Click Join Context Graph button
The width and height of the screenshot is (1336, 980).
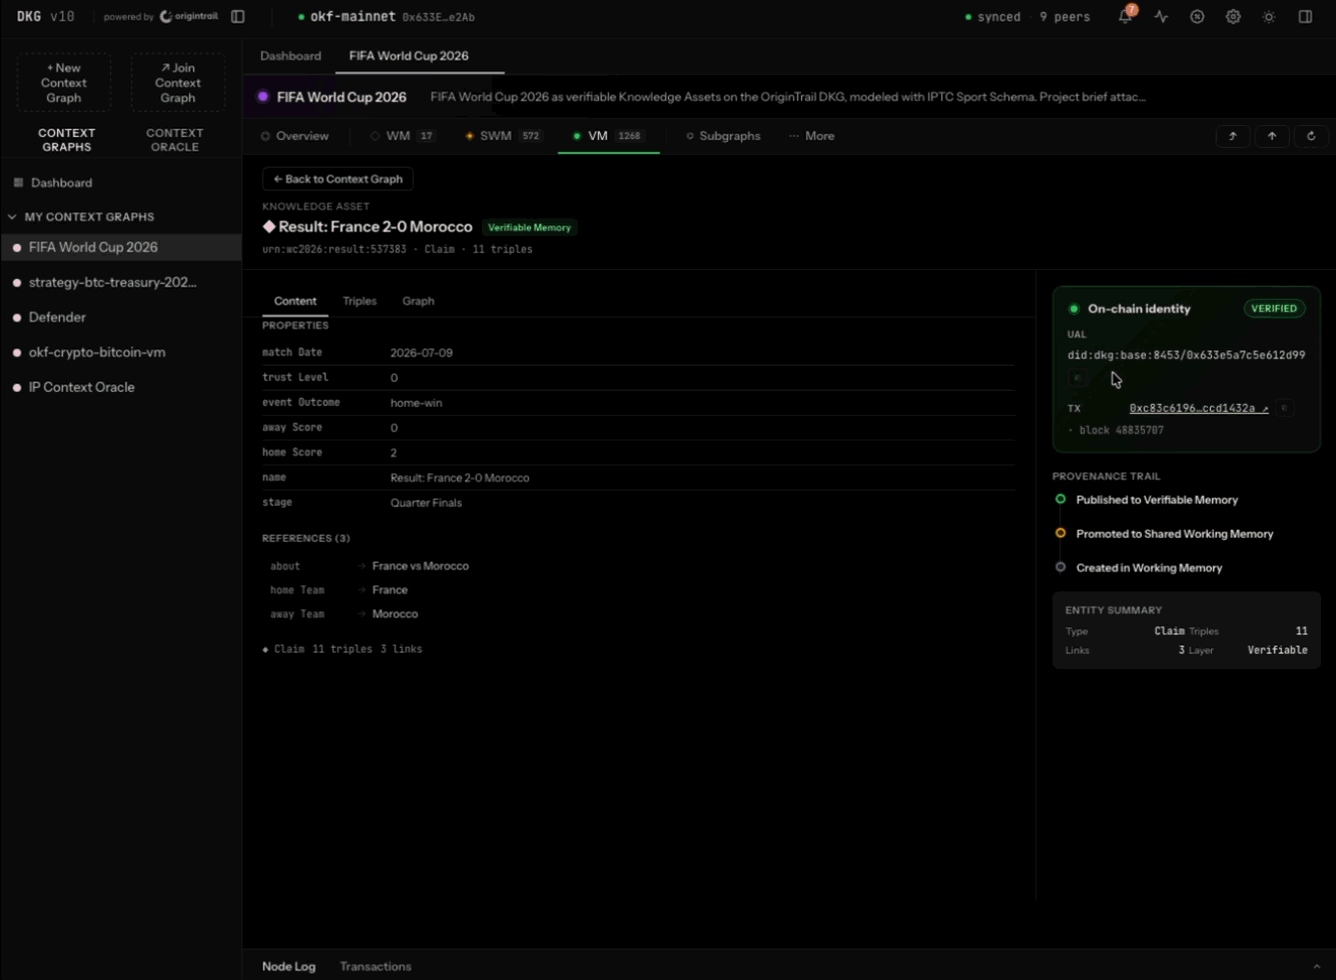tap(178, 82)
